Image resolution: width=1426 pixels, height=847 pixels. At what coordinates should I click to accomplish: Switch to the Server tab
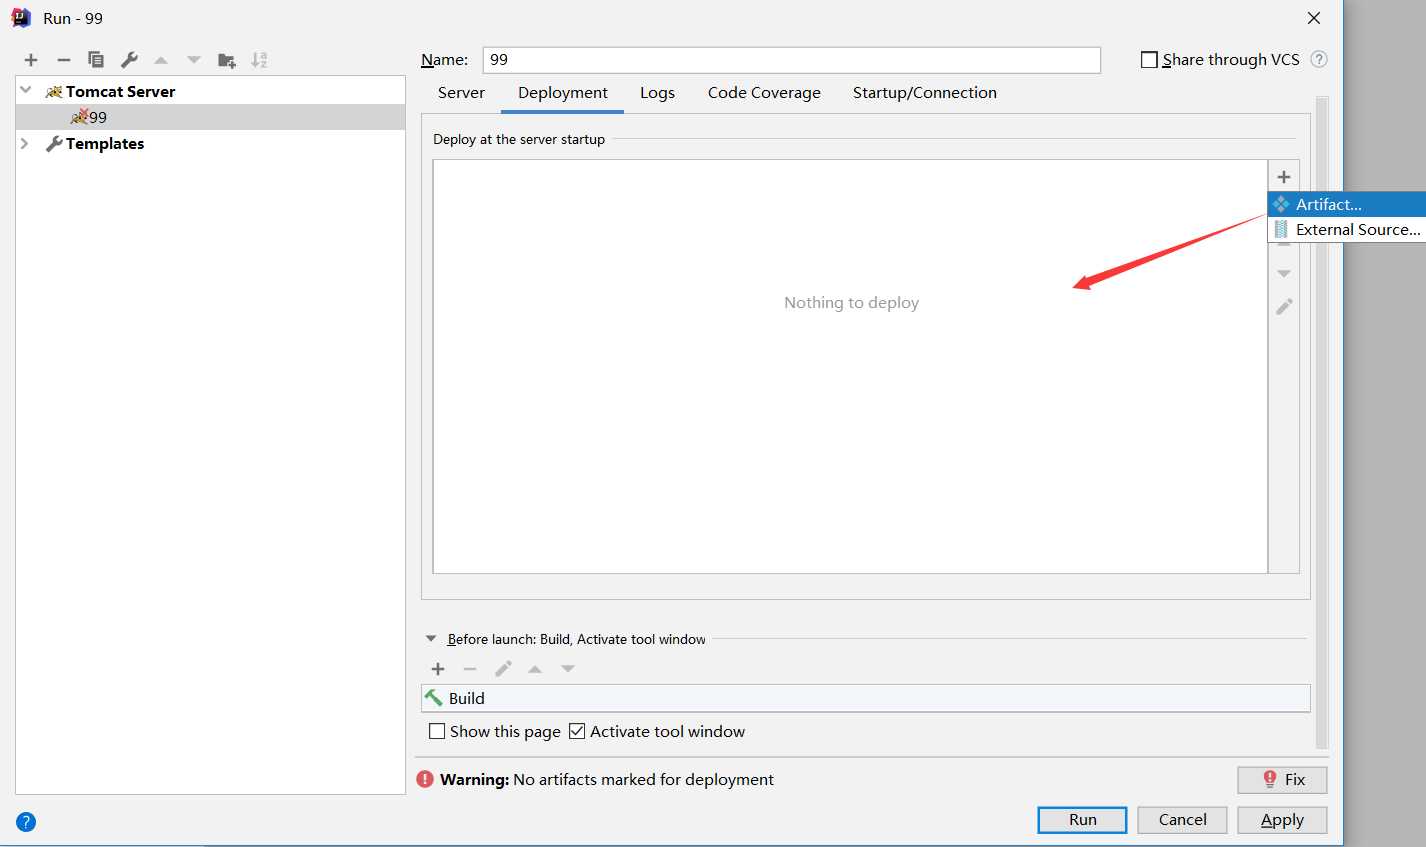click(x=461, y=93)
